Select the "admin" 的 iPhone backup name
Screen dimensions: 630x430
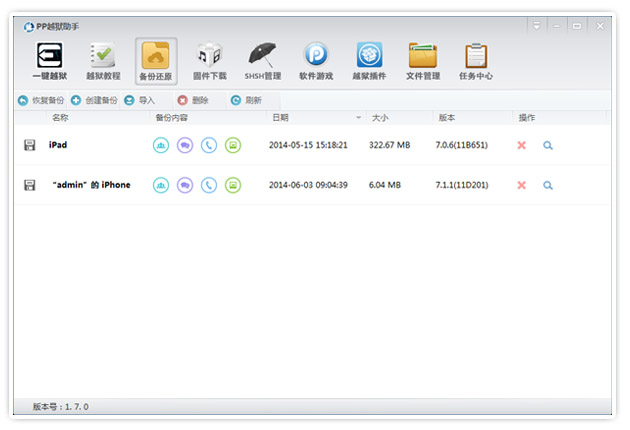coord(91,185)
